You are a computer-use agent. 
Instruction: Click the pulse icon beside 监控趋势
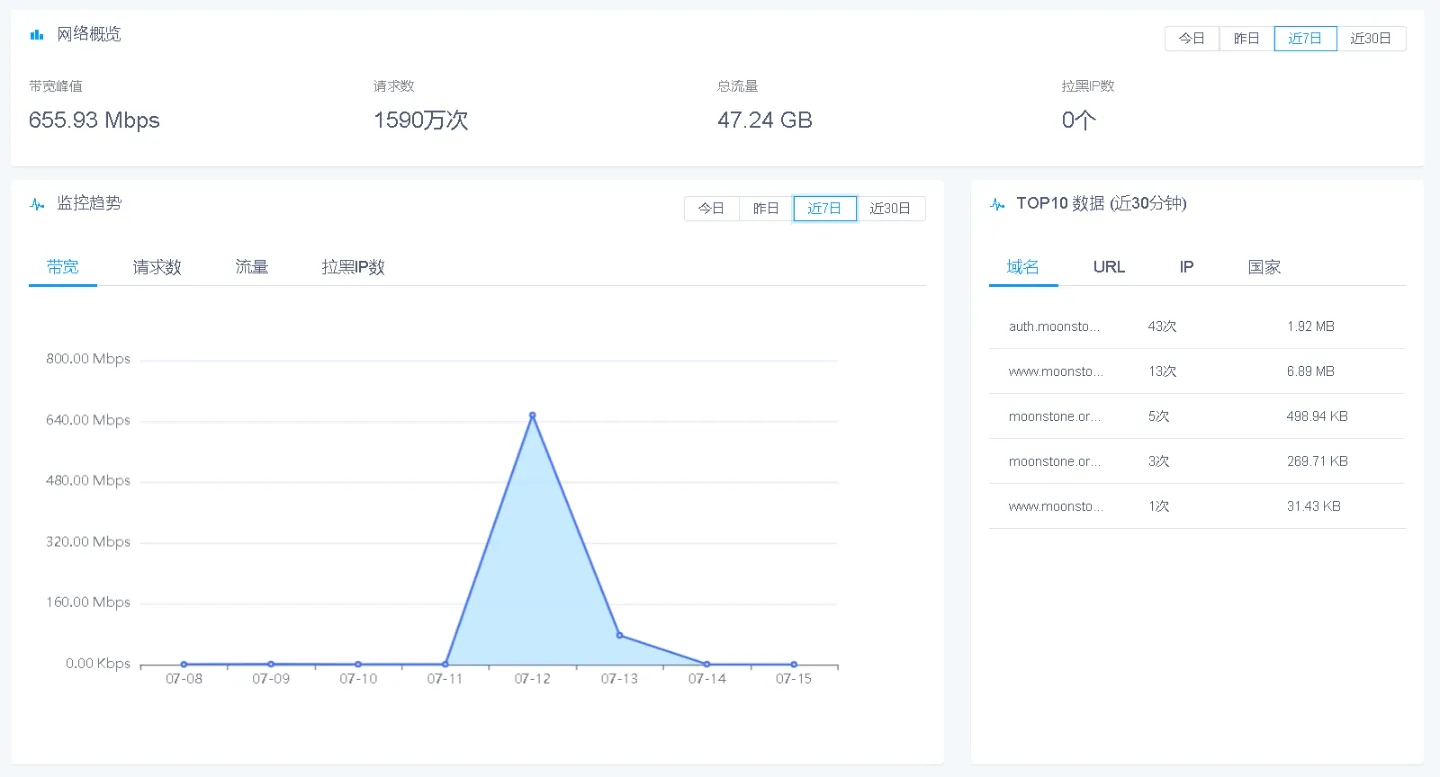click(x=37, y=204)
